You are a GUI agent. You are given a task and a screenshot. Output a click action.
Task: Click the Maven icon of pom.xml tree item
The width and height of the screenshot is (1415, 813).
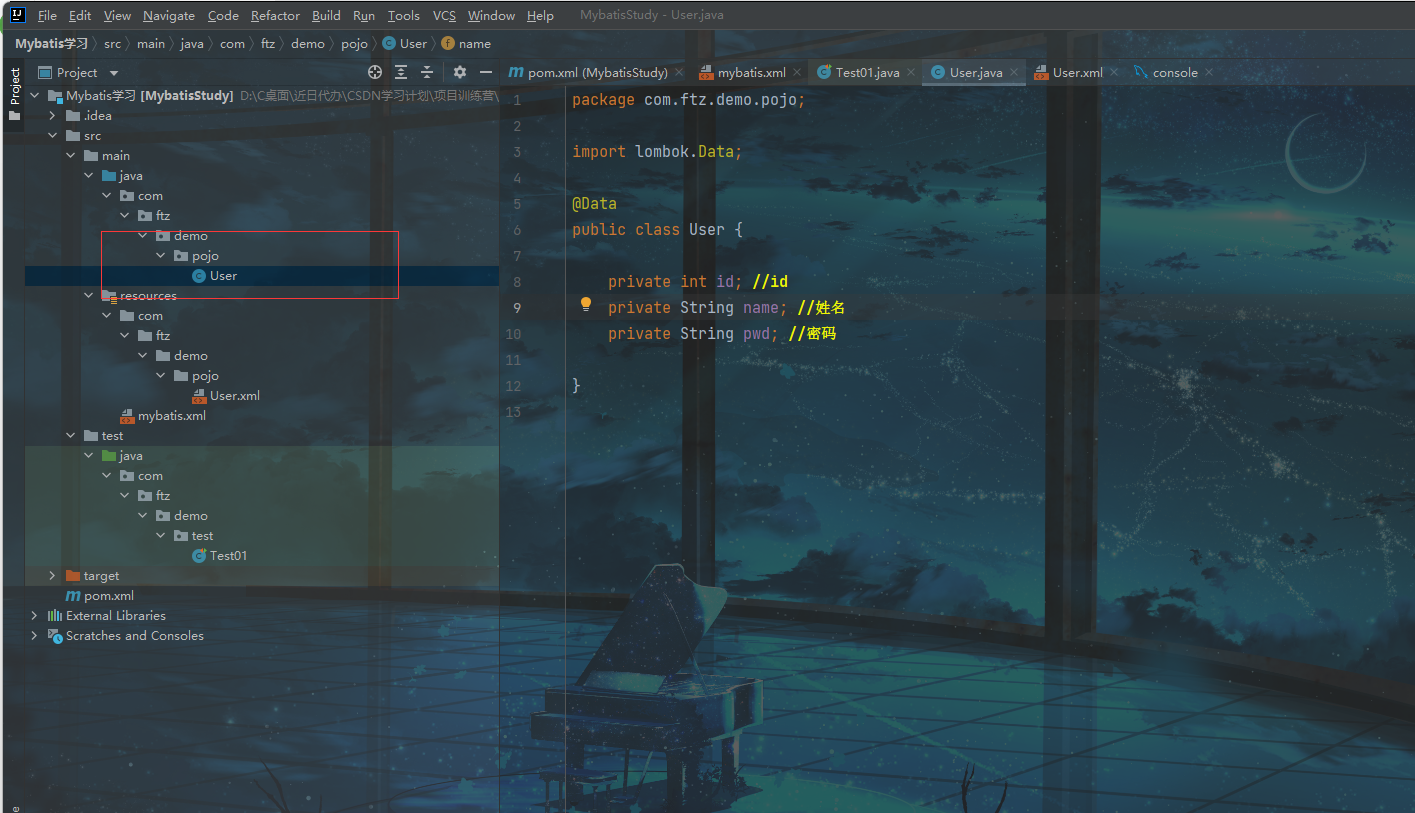(x=72, y=595)
